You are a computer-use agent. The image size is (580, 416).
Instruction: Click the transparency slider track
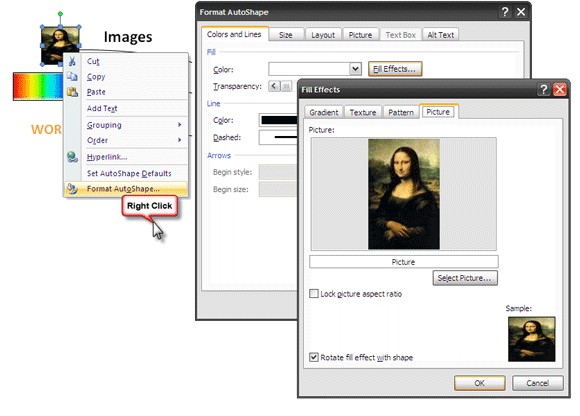pos(286,86)
